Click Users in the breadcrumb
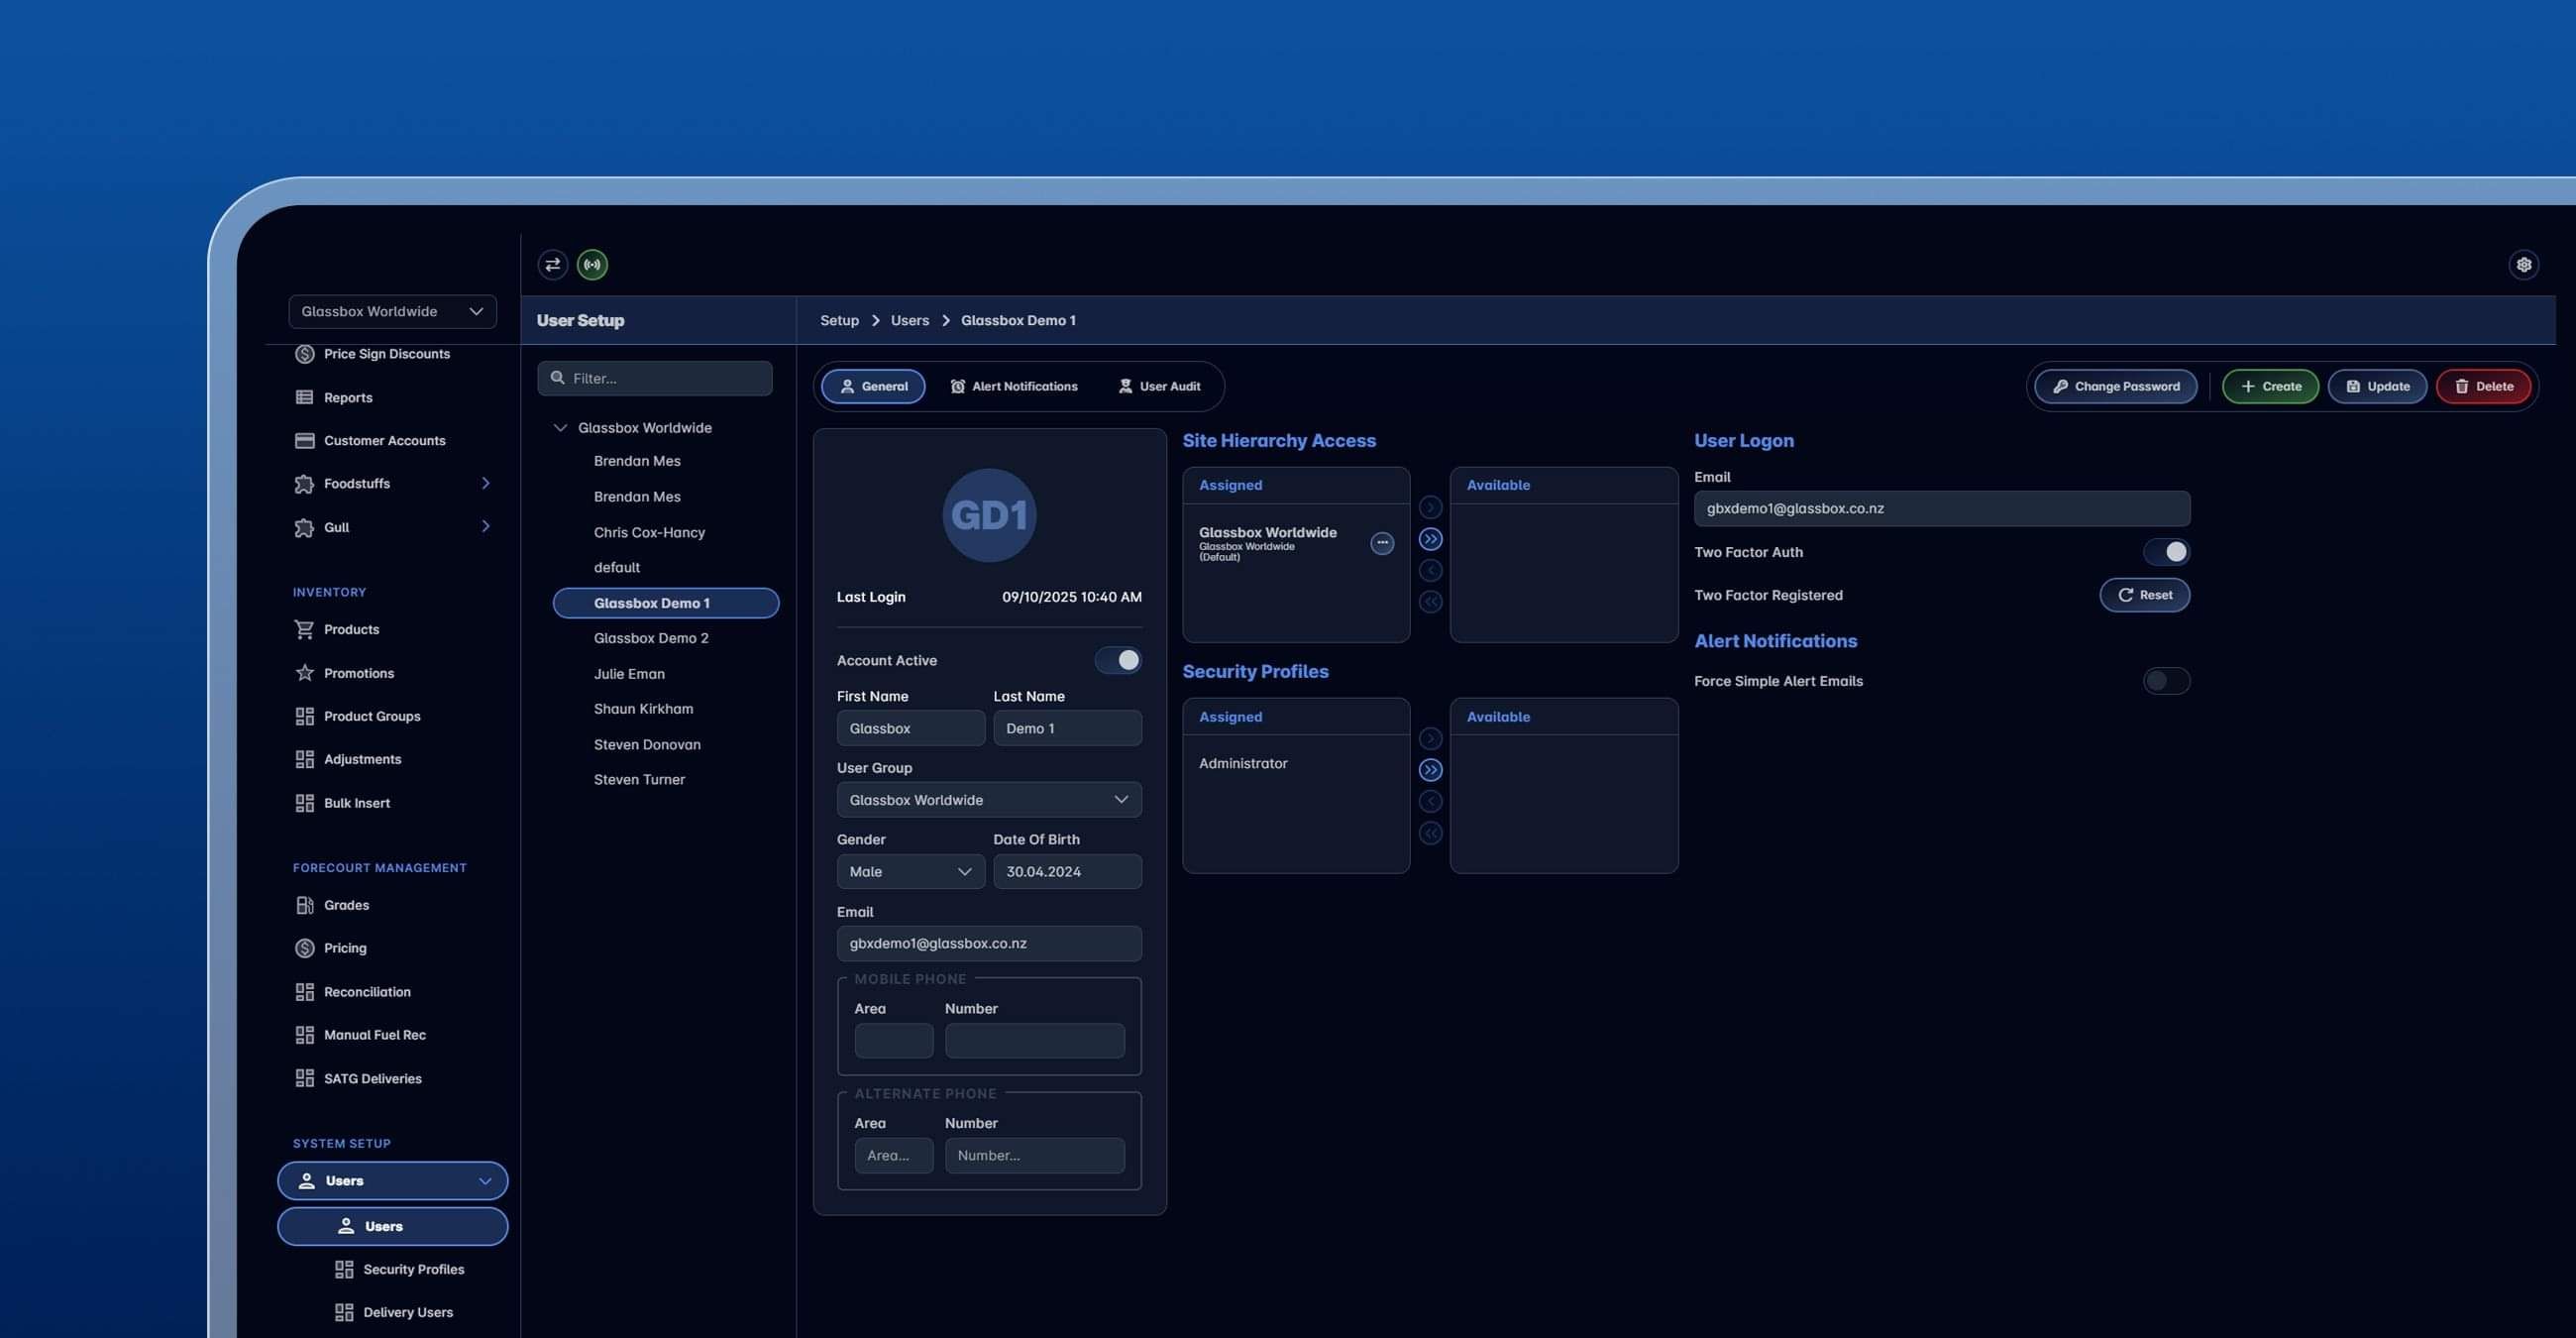Screen dimensions: 2576x1338 909,321
